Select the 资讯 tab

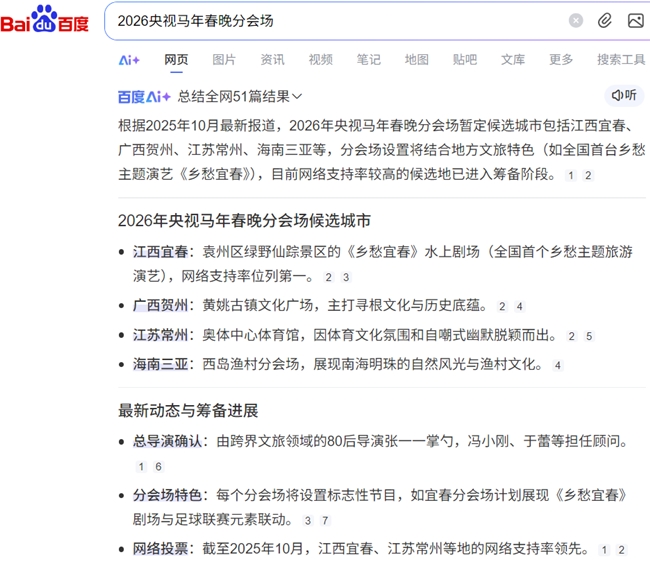pyautogui.click(x=272, y=60)
